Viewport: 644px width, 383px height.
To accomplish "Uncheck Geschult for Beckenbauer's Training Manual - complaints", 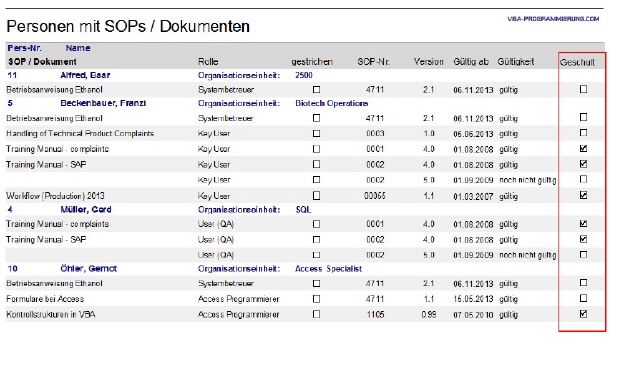I will click(x=583, y=148).
